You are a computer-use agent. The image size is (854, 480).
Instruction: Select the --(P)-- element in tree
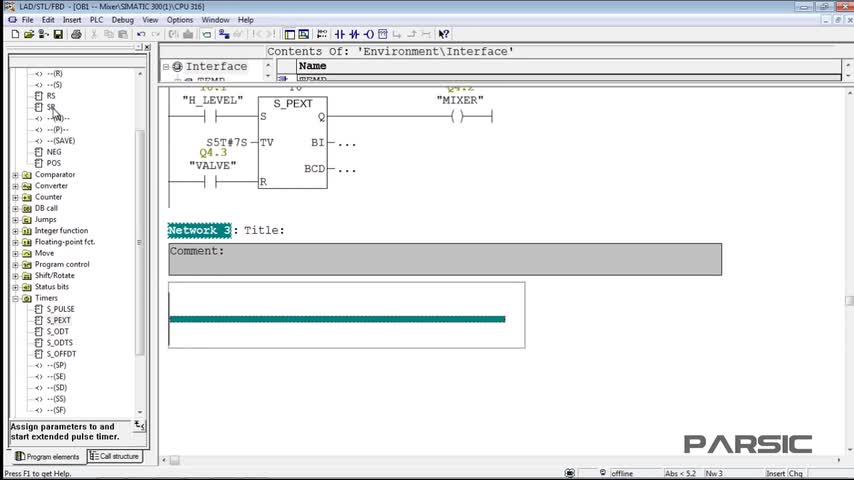click(58, 130)
